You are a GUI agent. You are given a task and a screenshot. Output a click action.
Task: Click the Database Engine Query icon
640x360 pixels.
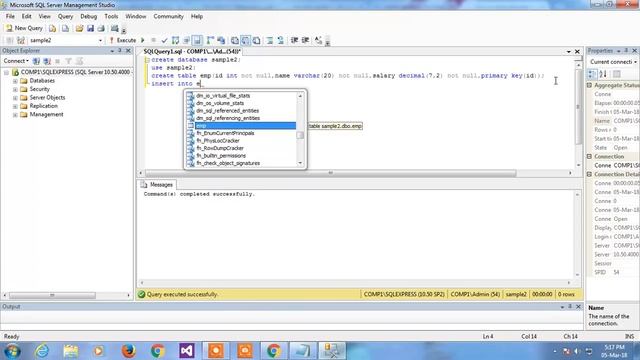(x=53, y=29)
